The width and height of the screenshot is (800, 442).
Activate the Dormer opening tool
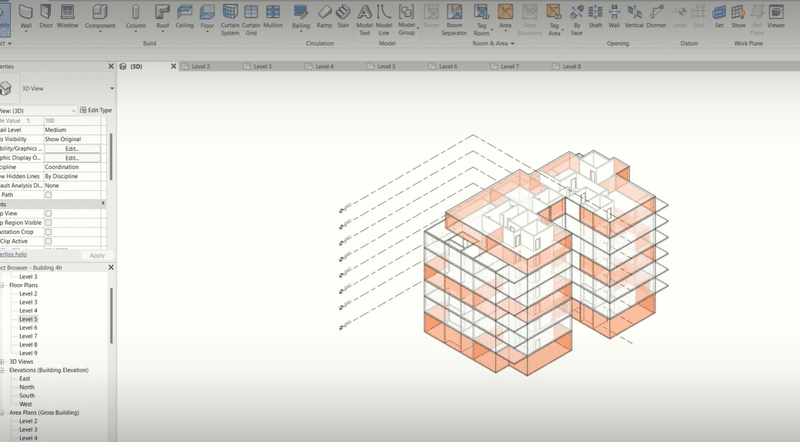(x=657, y=16)
